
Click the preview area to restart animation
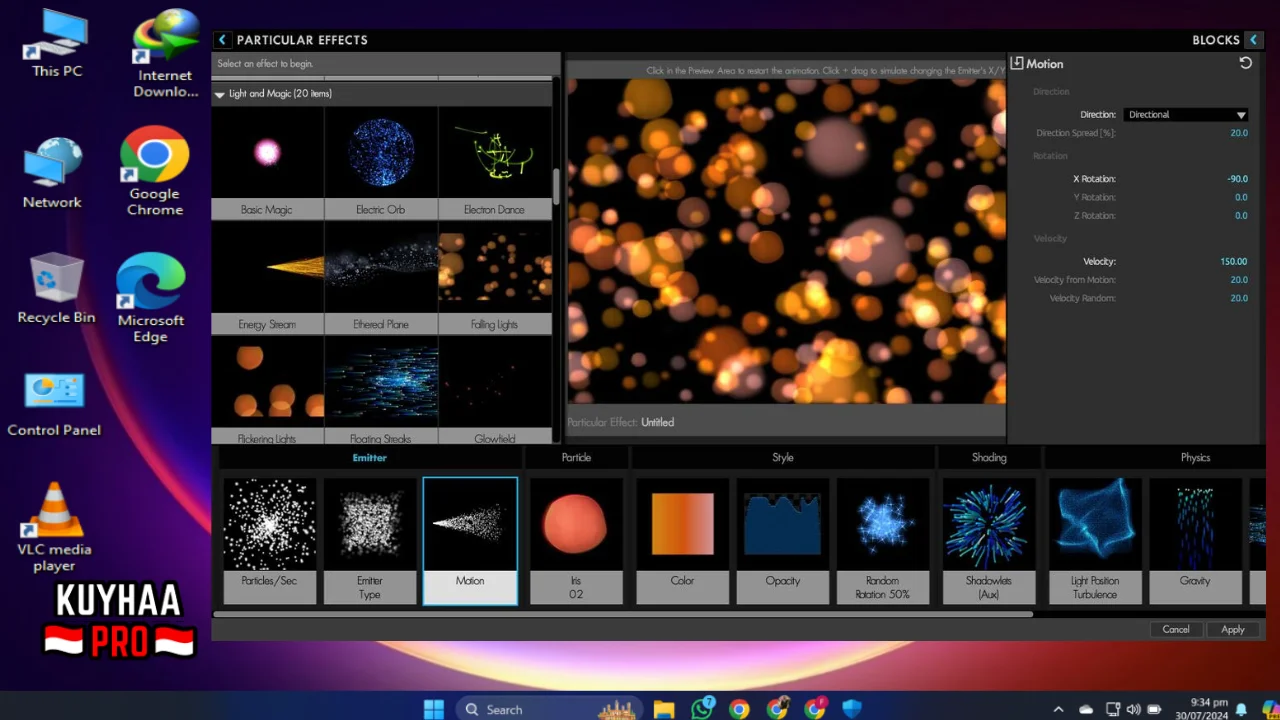point(786,241)
